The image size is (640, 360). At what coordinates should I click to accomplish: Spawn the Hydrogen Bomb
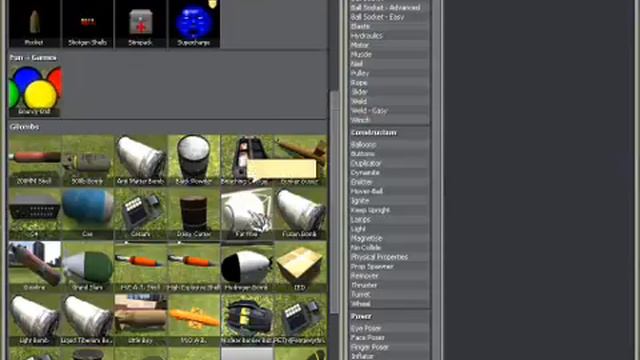coord(247,267)
